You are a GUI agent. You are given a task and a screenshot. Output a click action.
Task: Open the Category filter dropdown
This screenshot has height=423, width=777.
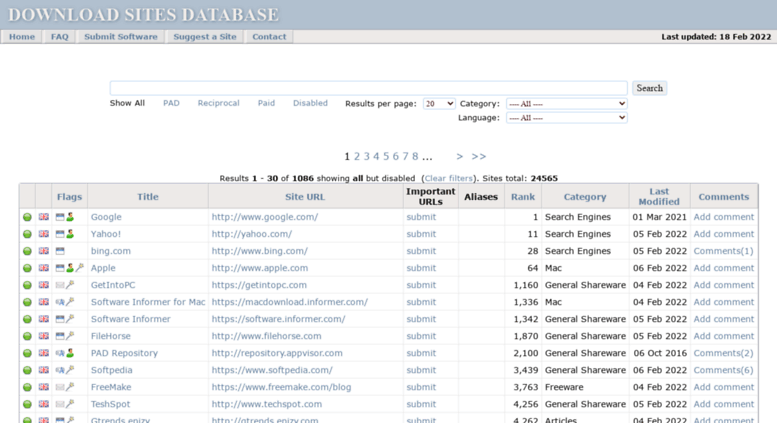click(566, 104)
